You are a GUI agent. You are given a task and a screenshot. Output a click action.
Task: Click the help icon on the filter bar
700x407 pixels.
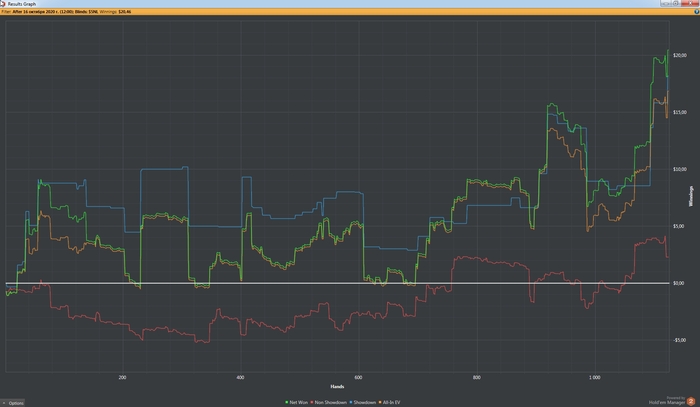(696, 12)
